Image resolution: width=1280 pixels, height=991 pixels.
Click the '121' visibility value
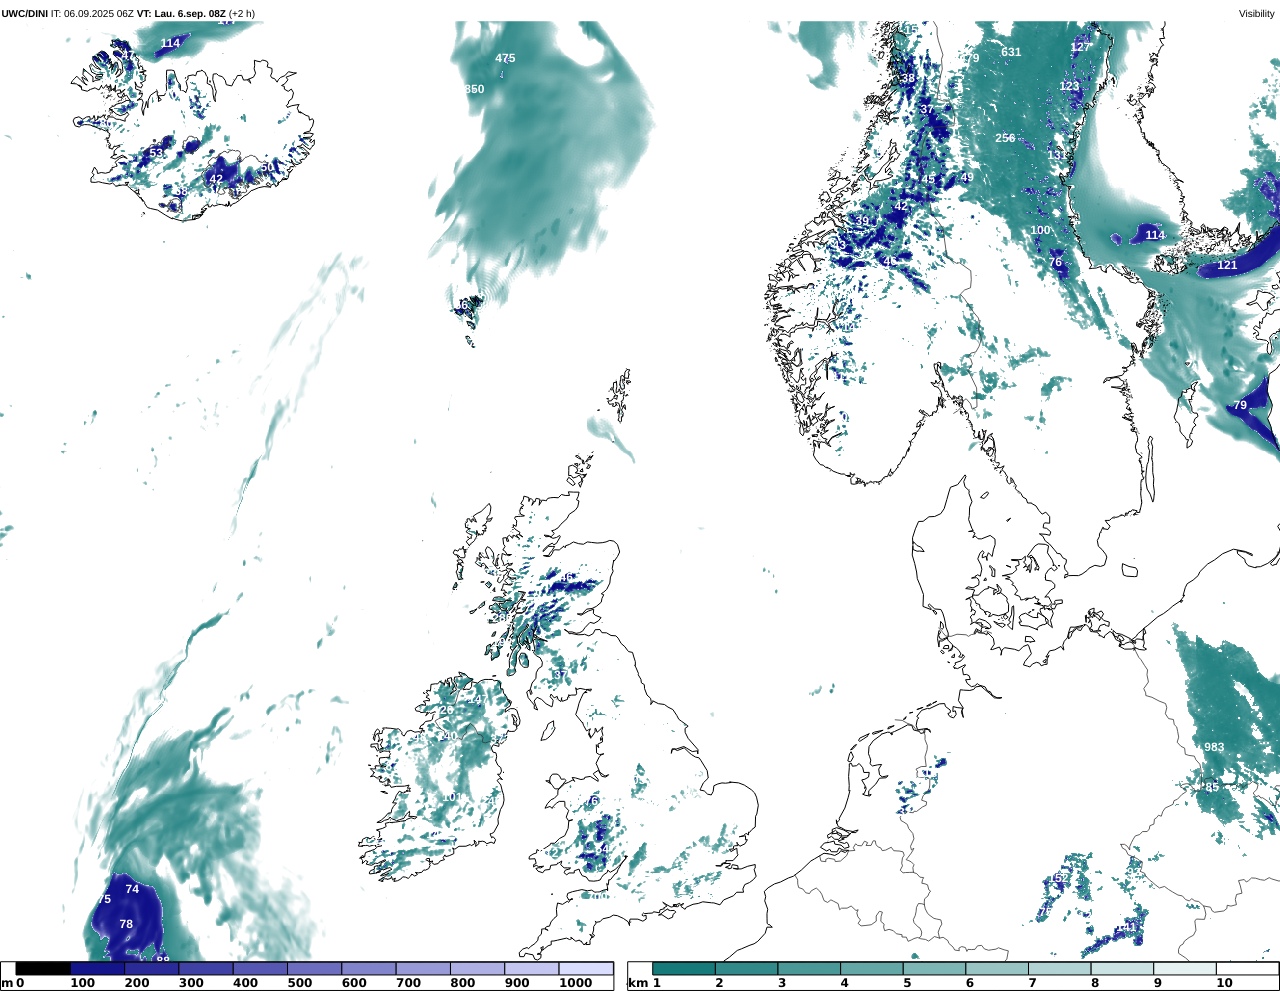click(x=1227, y=265)
